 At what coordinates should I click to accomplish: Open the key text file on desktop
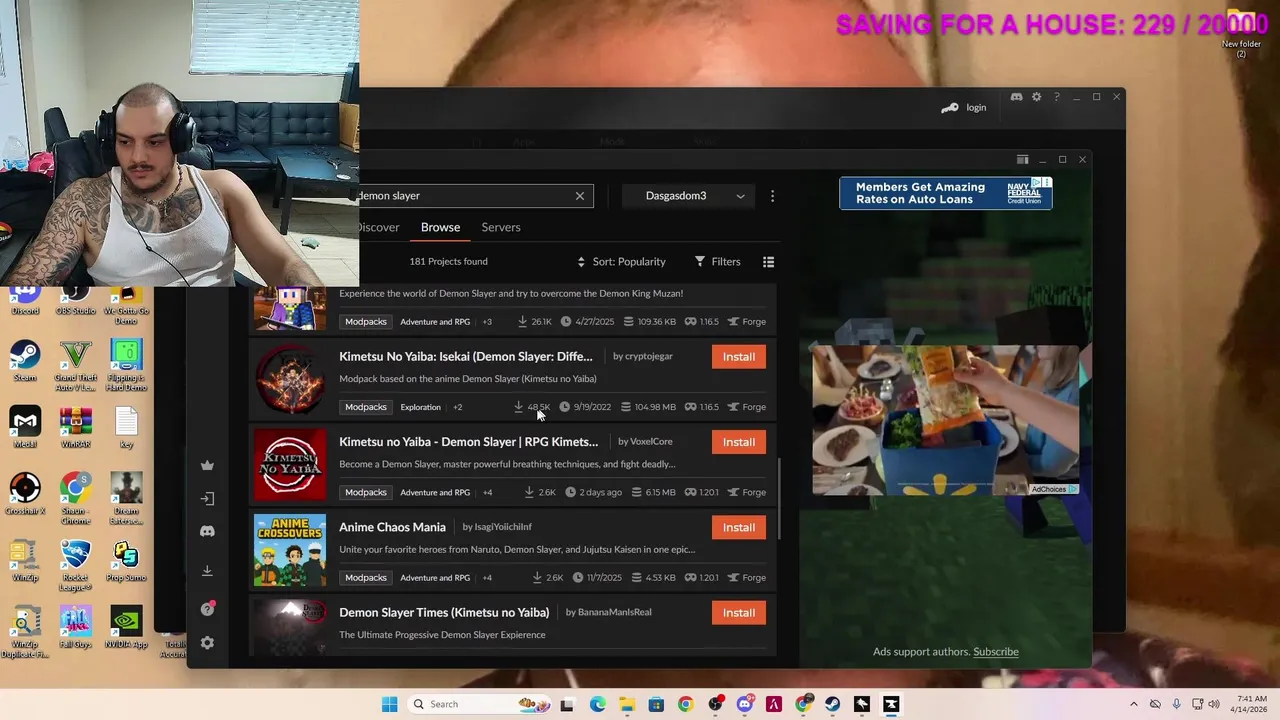point(126,428)
